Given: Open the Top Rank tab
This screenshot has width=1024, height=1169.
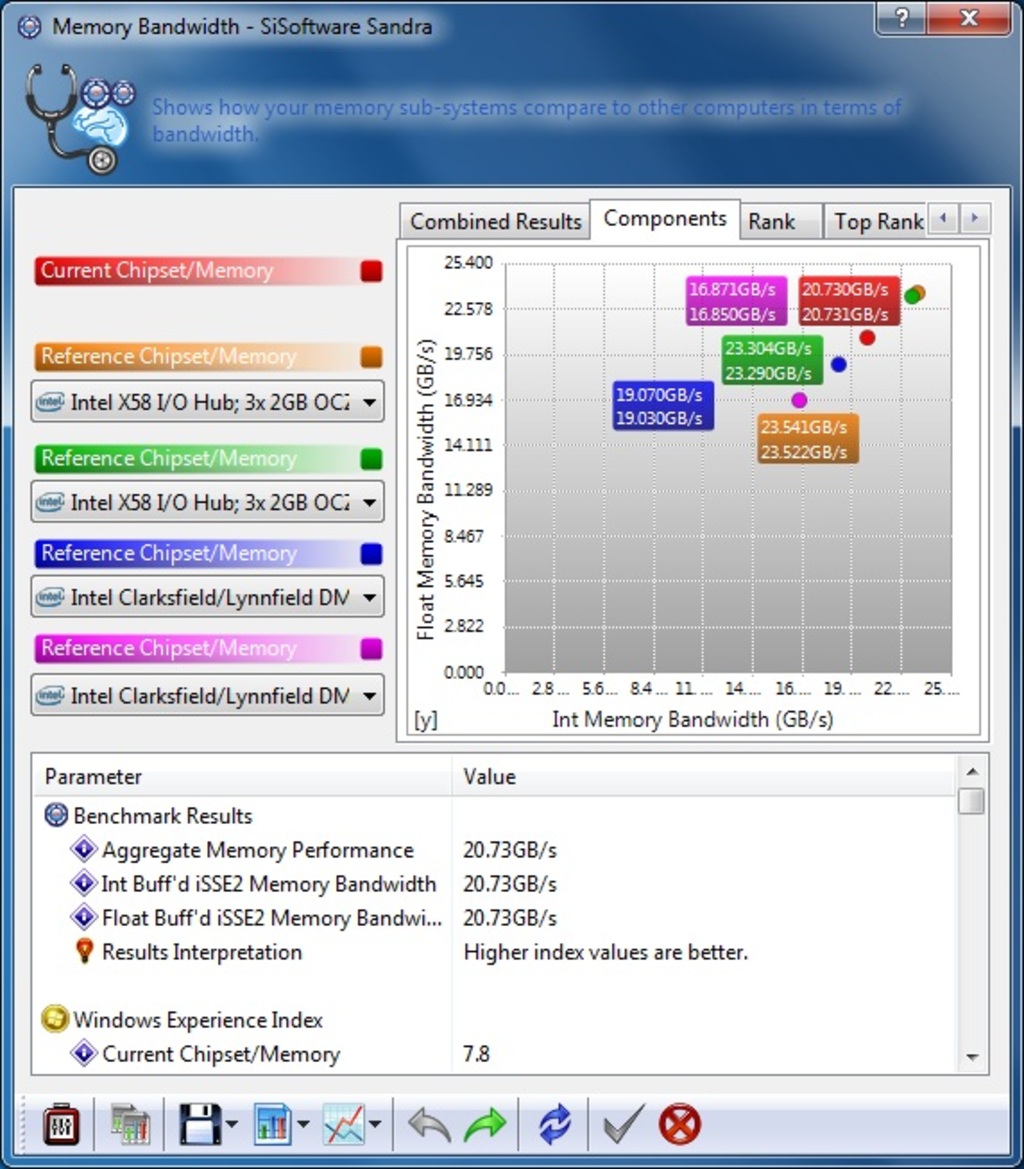Looking at the screenshot, I should (x=878, y=221).
